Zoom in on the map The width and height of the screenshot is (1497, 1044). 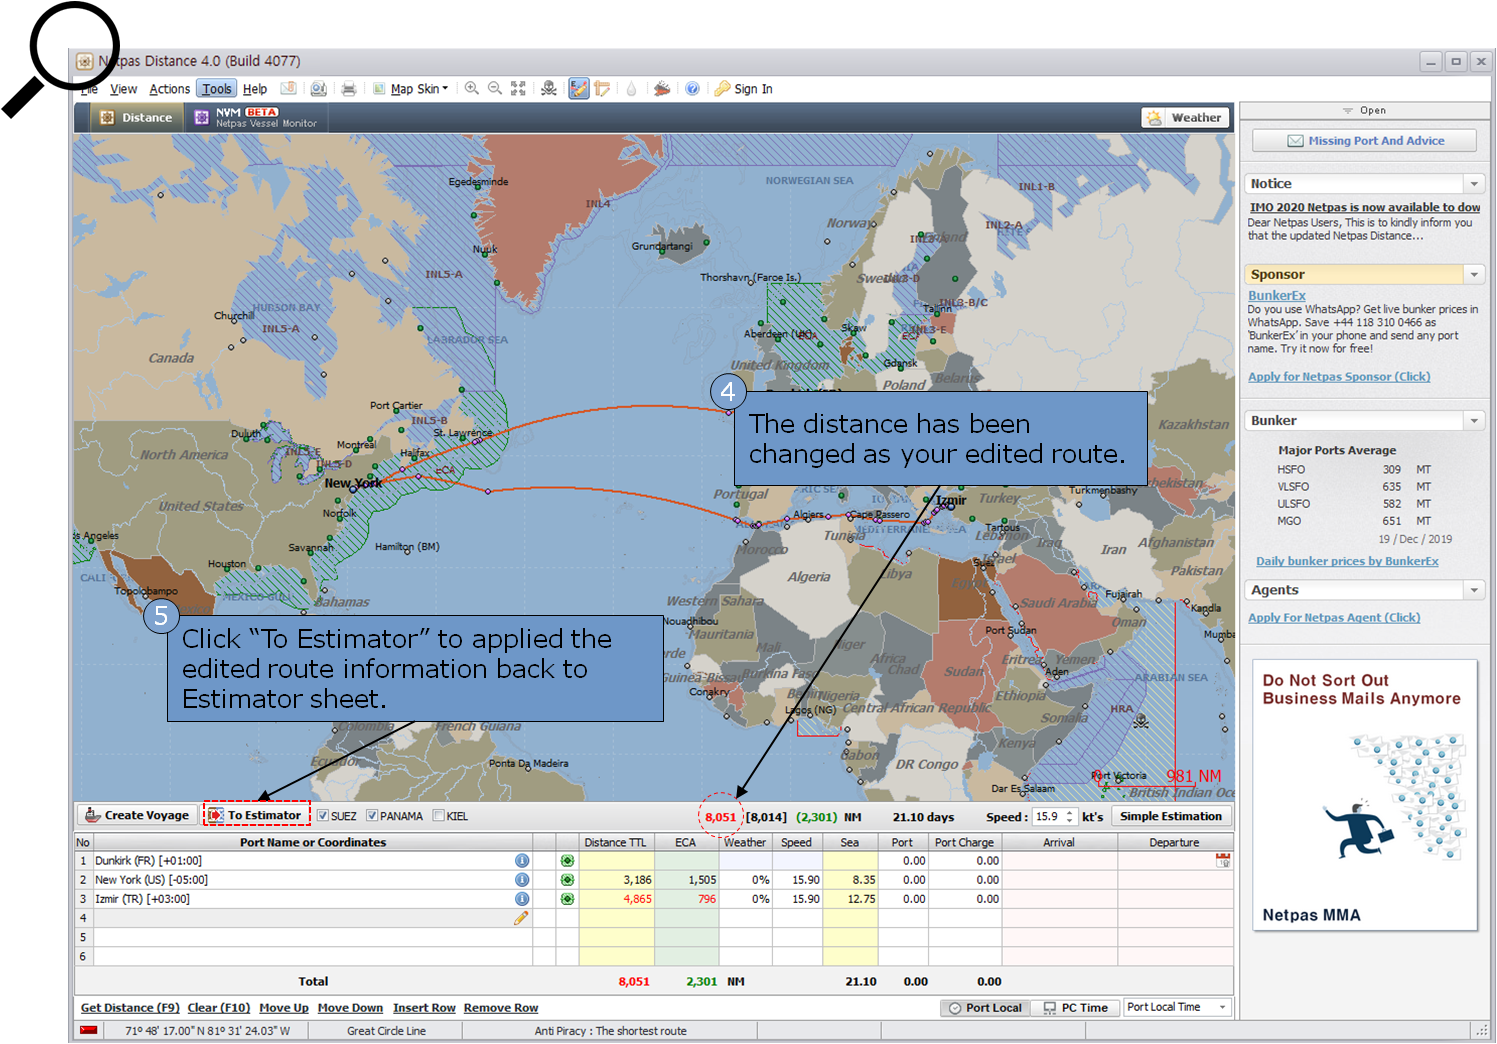click(x=472, y=89)
